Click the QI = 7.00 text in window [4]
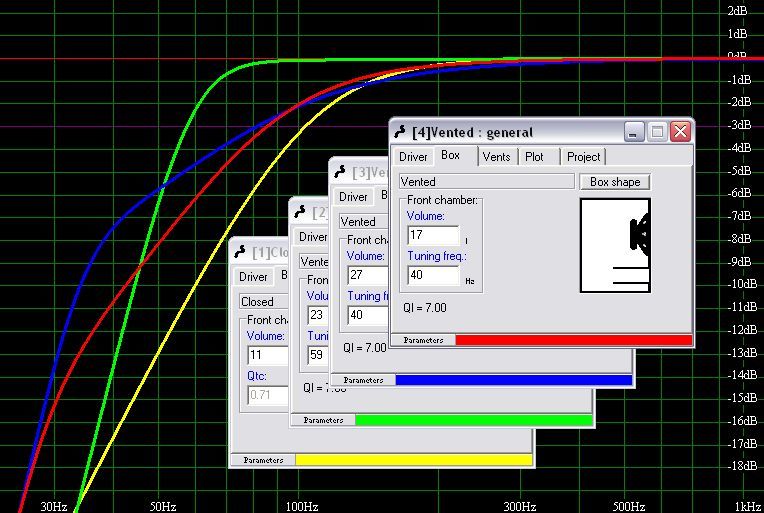The image size is (764, 513). [424, 308]
